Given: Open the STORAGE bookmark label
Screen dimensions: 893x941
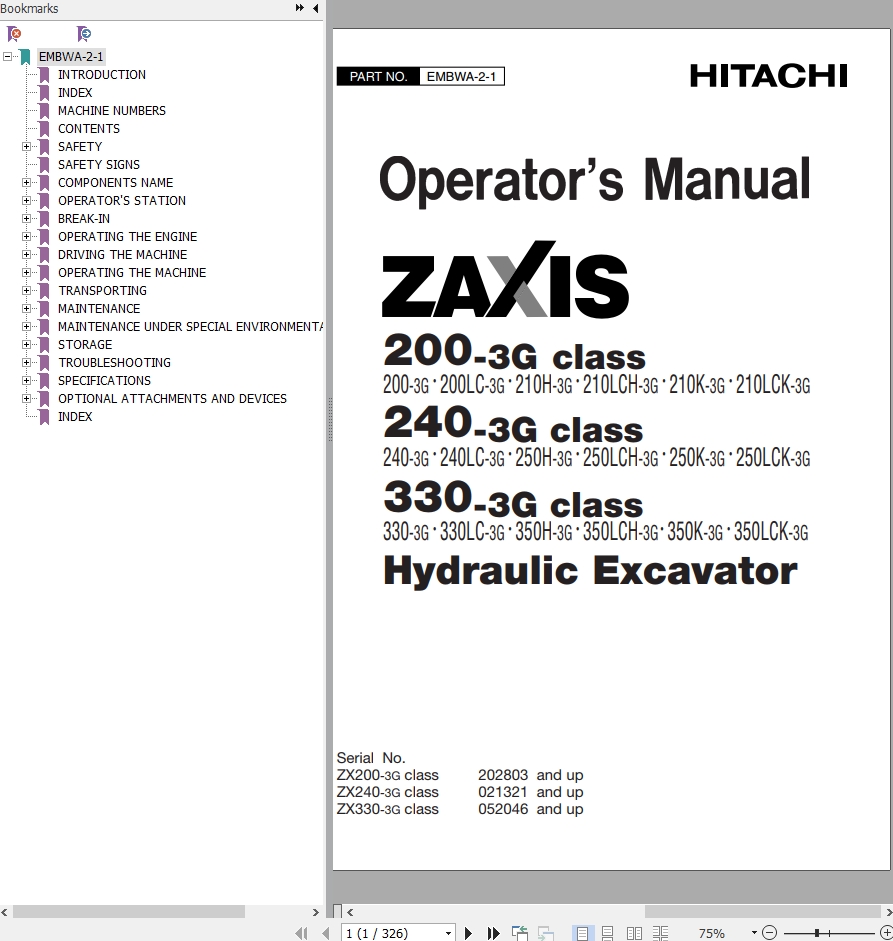Looking at the screenshot, I should tap(85, 344).
